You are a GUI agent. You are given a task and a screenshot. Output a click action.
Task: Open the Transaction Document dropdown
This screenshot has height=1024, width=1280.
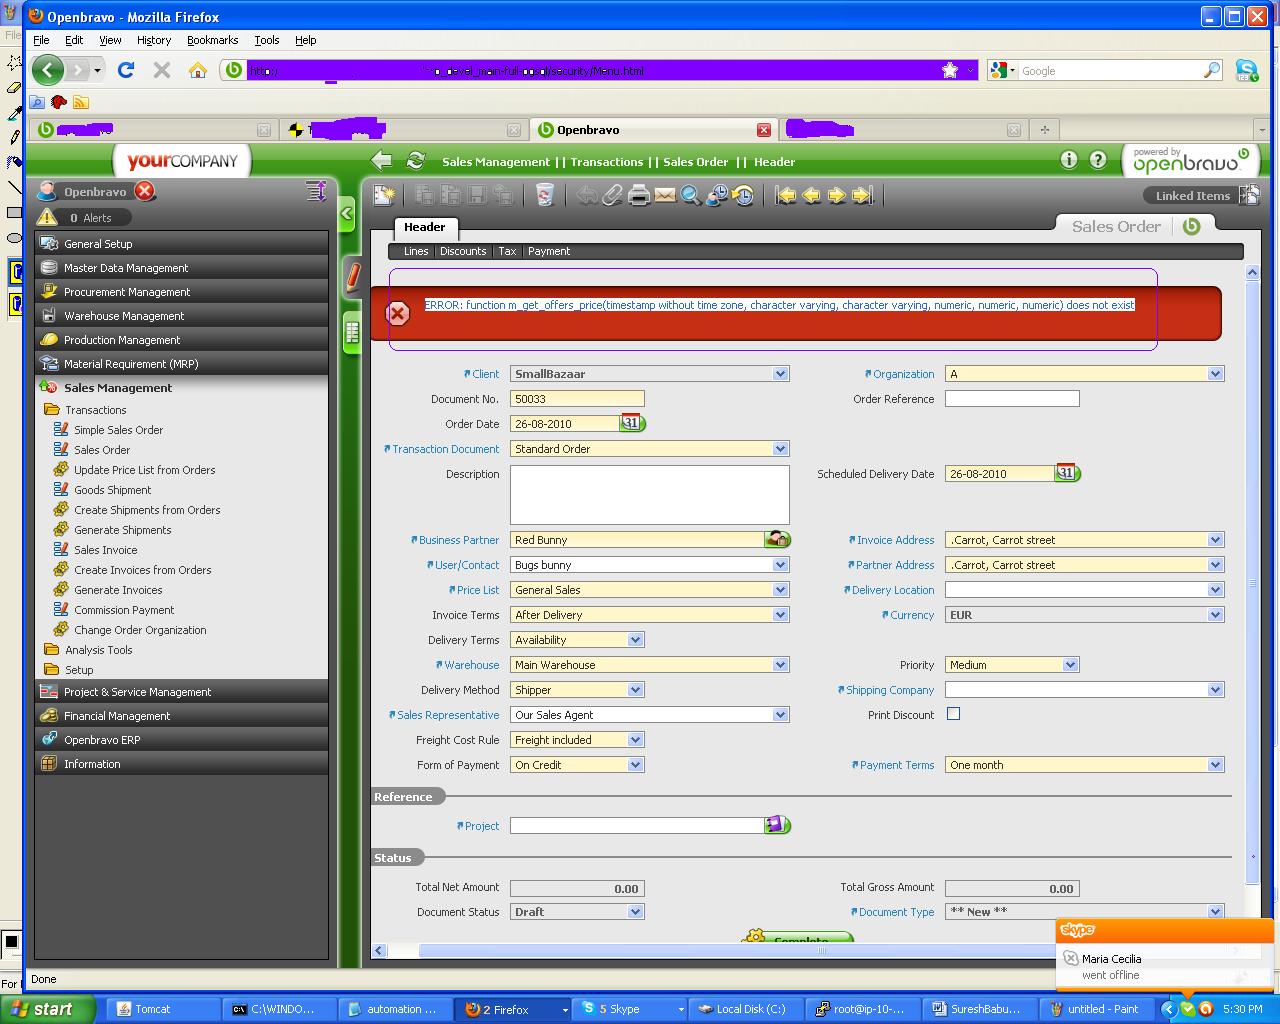(781, 449)
